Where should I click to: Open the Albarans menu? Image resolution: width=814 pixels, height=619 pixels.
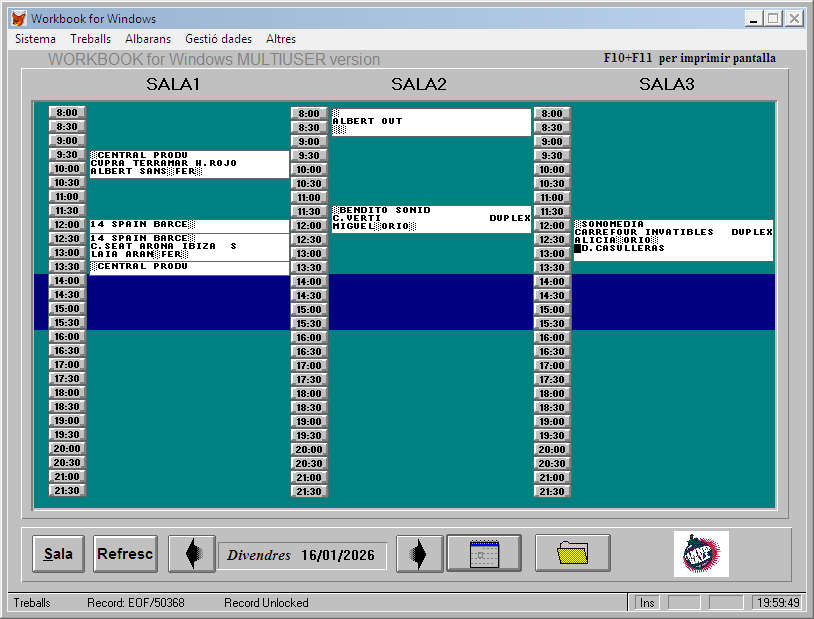(x=148, y=39)
